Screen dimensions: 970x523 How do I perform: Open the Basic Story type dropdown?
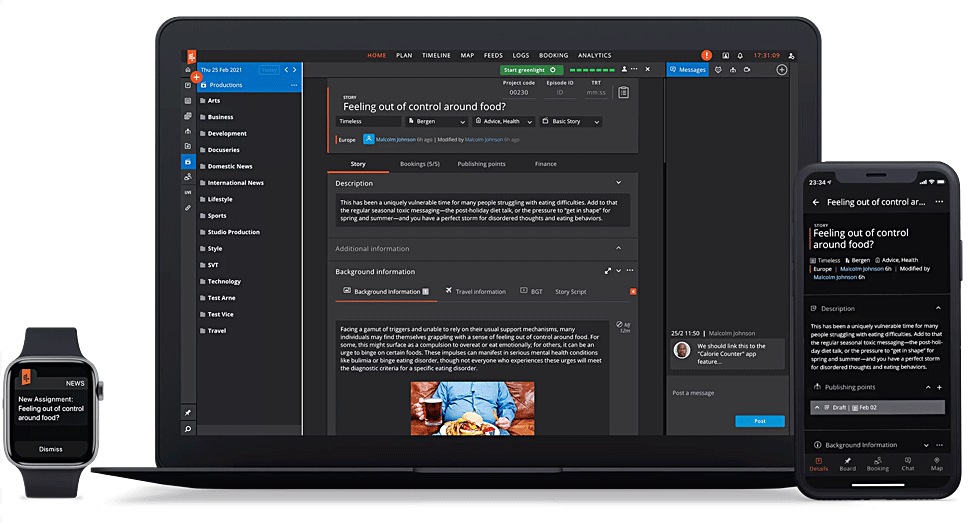click(x=571, y=121)
